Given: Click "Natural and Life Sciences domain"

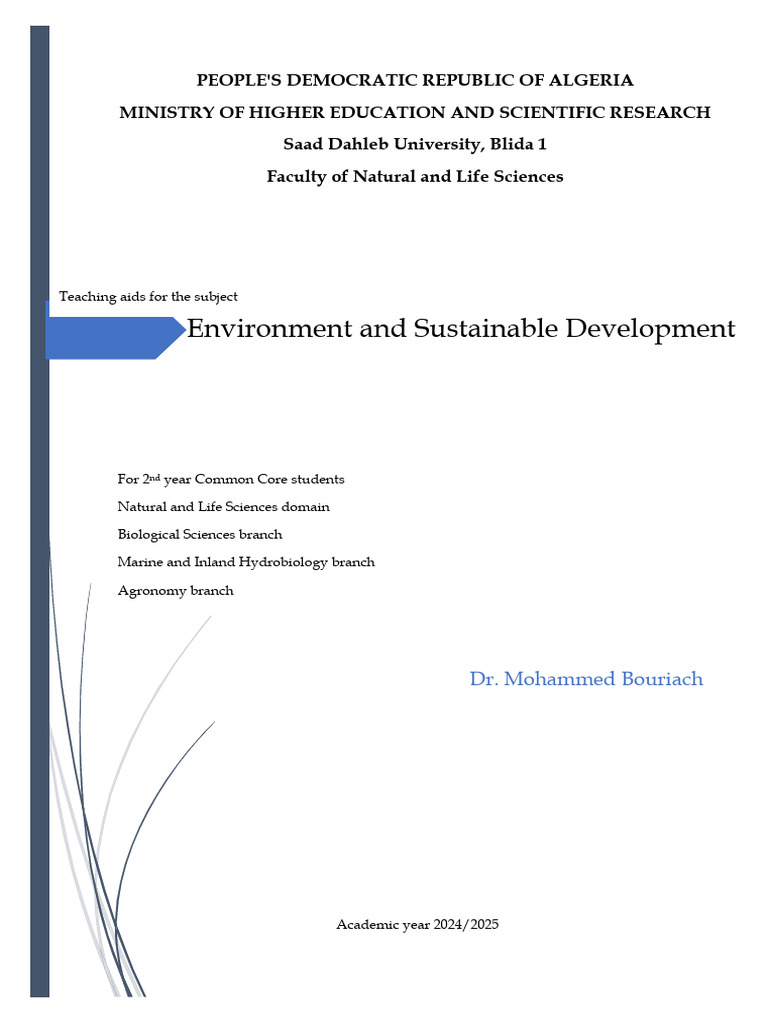Looking at the screenshot, I should click(223, 507).
